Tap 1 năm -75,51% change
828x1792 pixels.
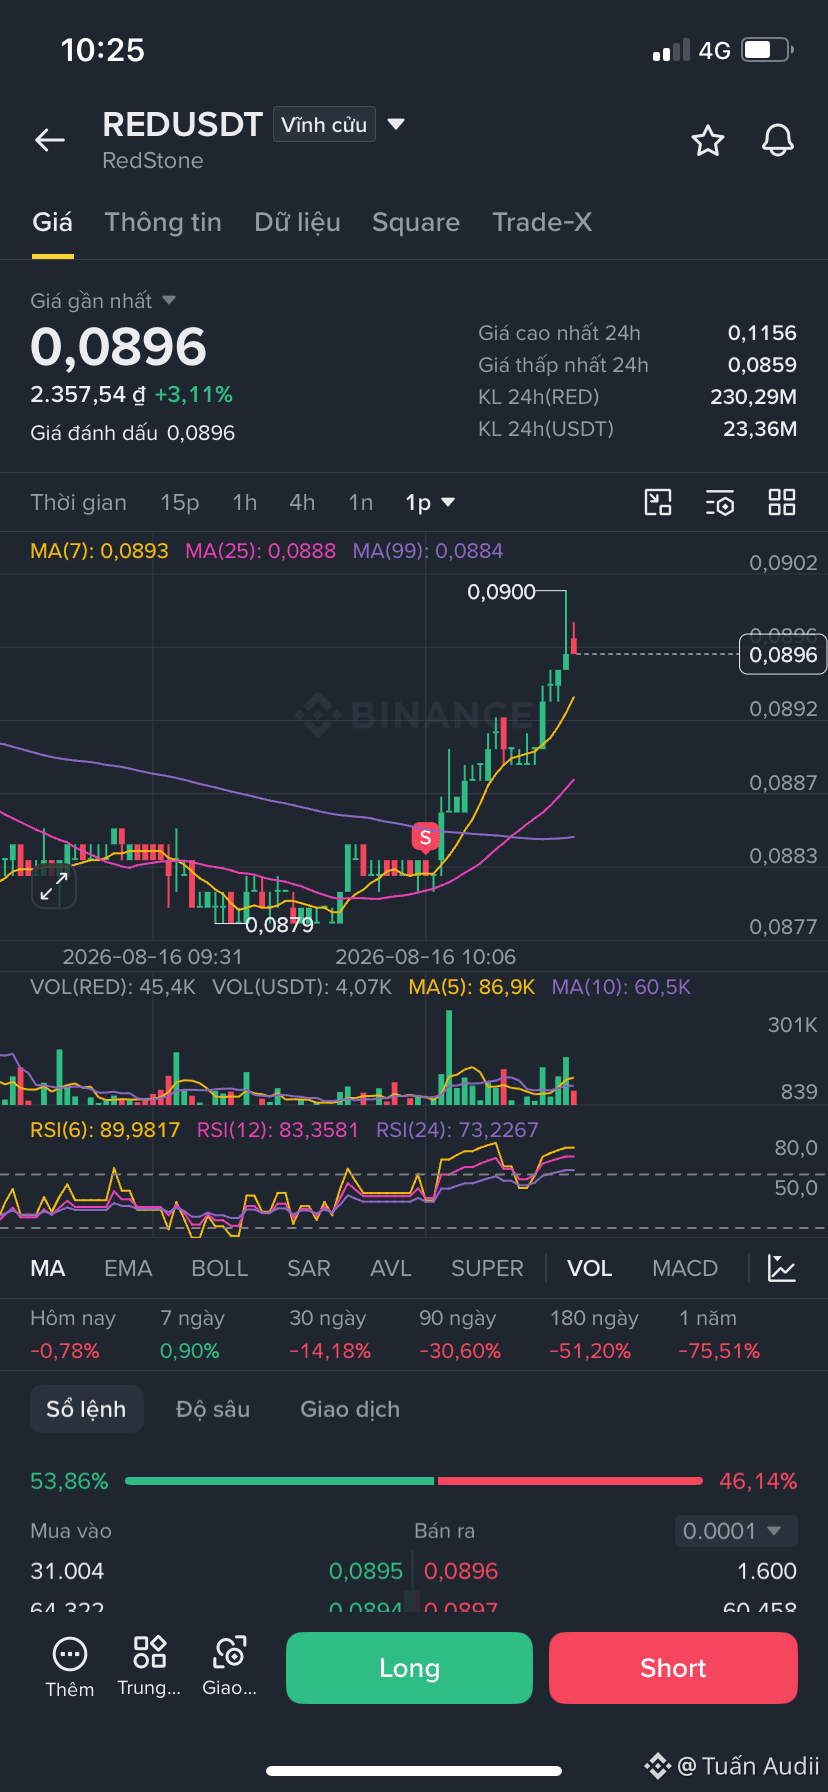coord(719,1334)
